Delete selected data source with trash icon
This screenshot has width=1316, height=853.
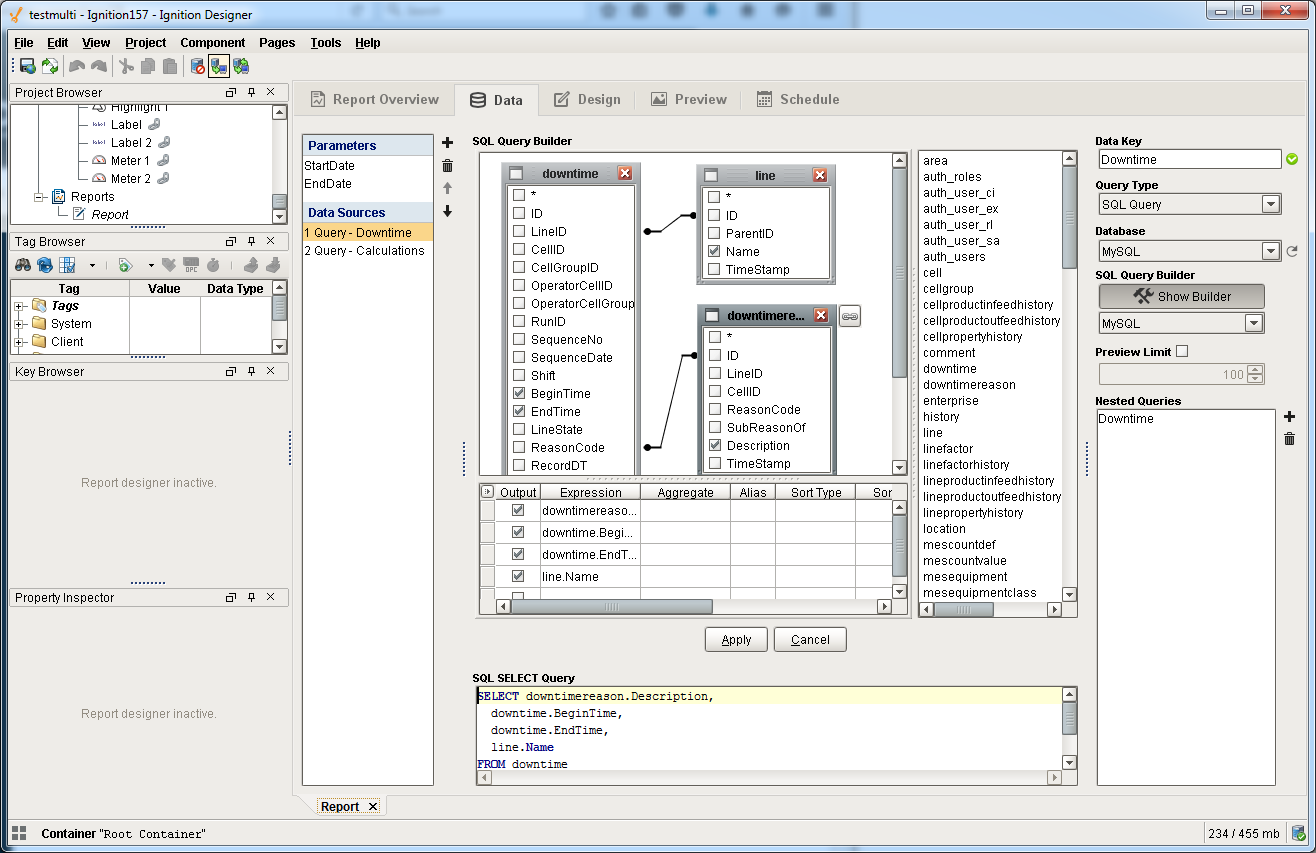447,166
